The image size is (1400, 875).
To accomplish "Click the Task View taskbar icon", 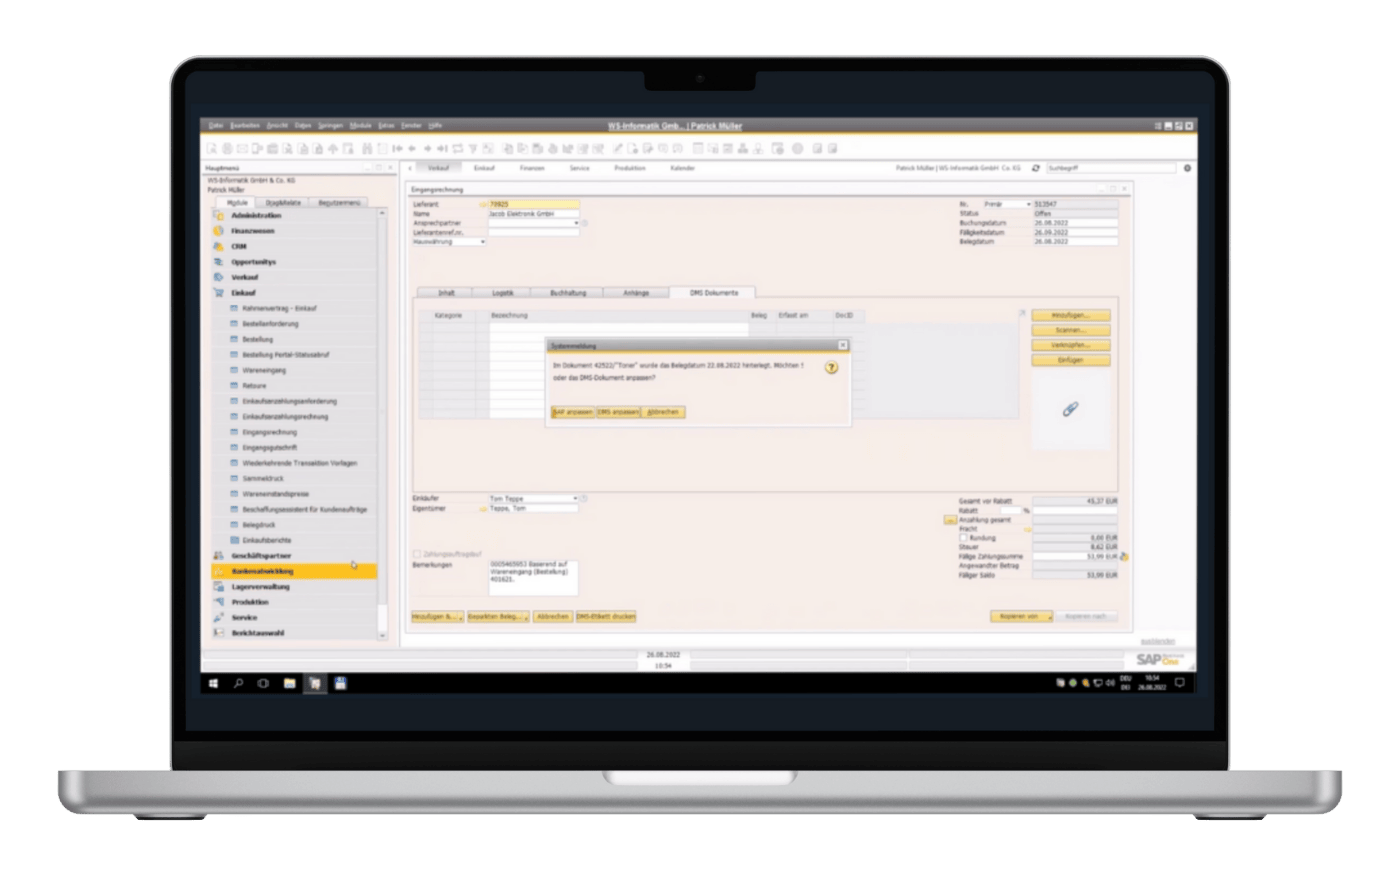I will 263,683.
